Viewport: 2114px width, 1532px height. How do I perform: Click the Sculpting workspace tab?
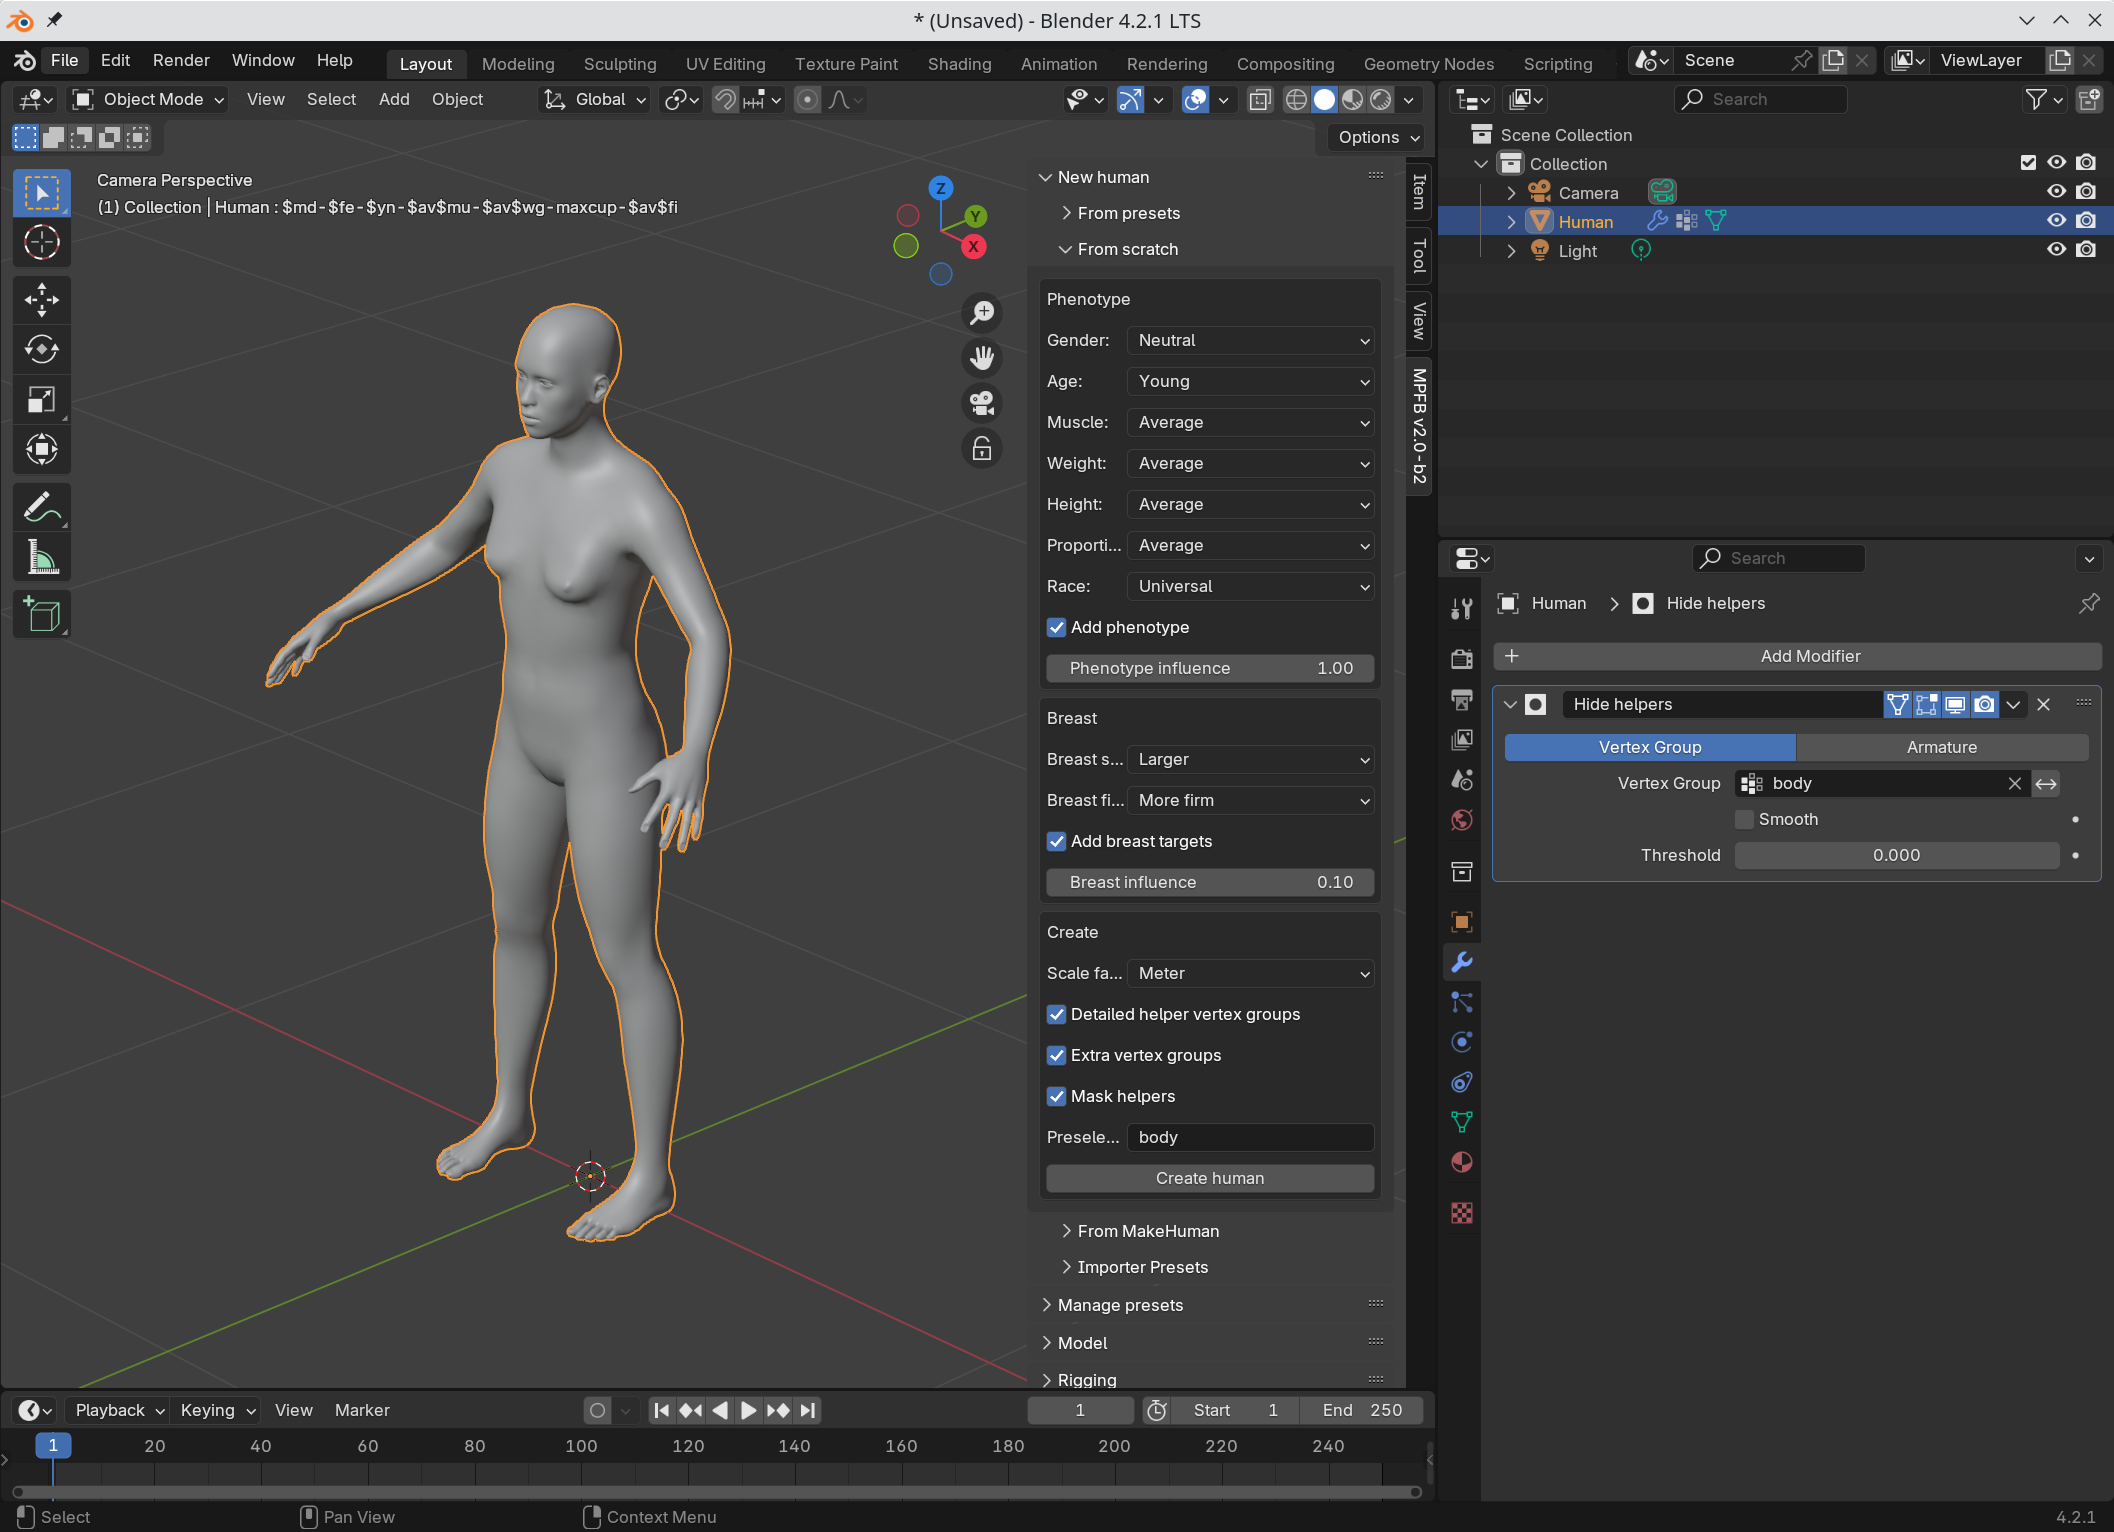[620, 62]
